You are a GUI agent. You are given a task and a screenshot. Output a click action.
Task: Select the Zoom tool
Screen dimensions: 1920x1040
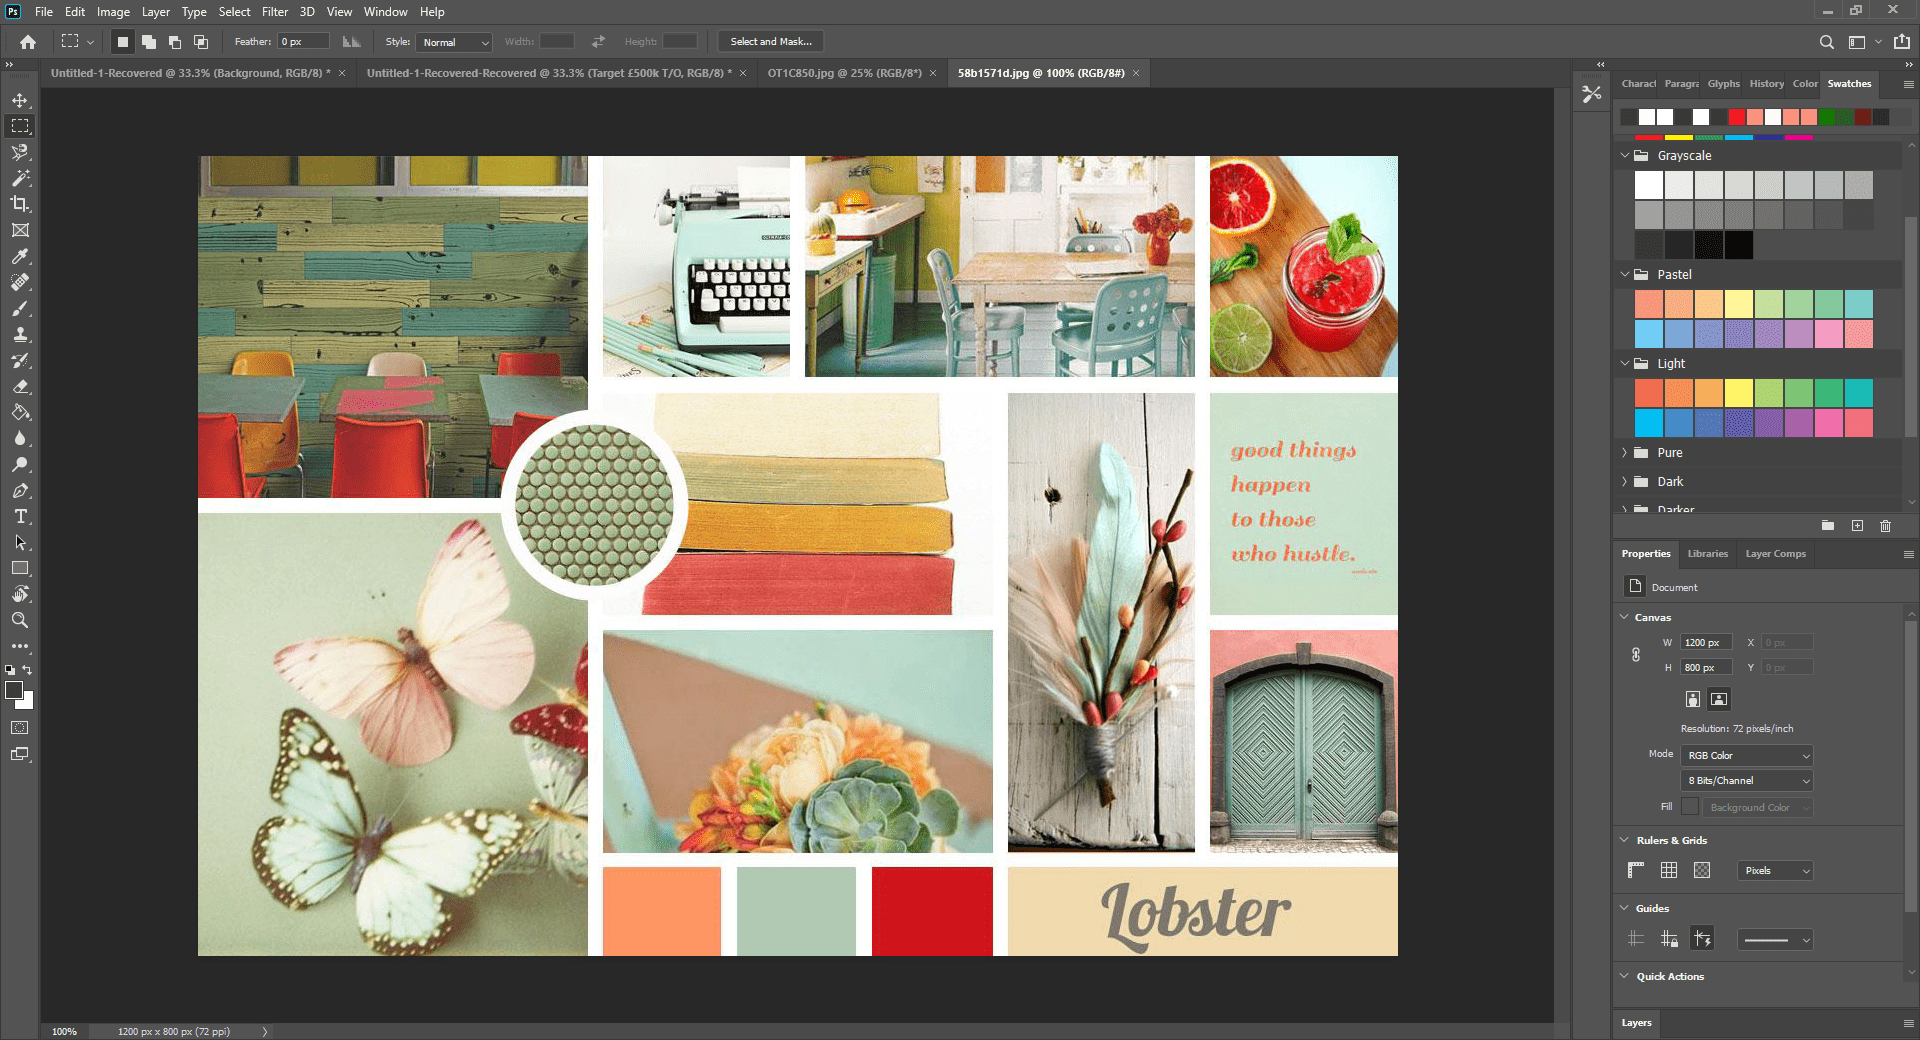point(20,620)
